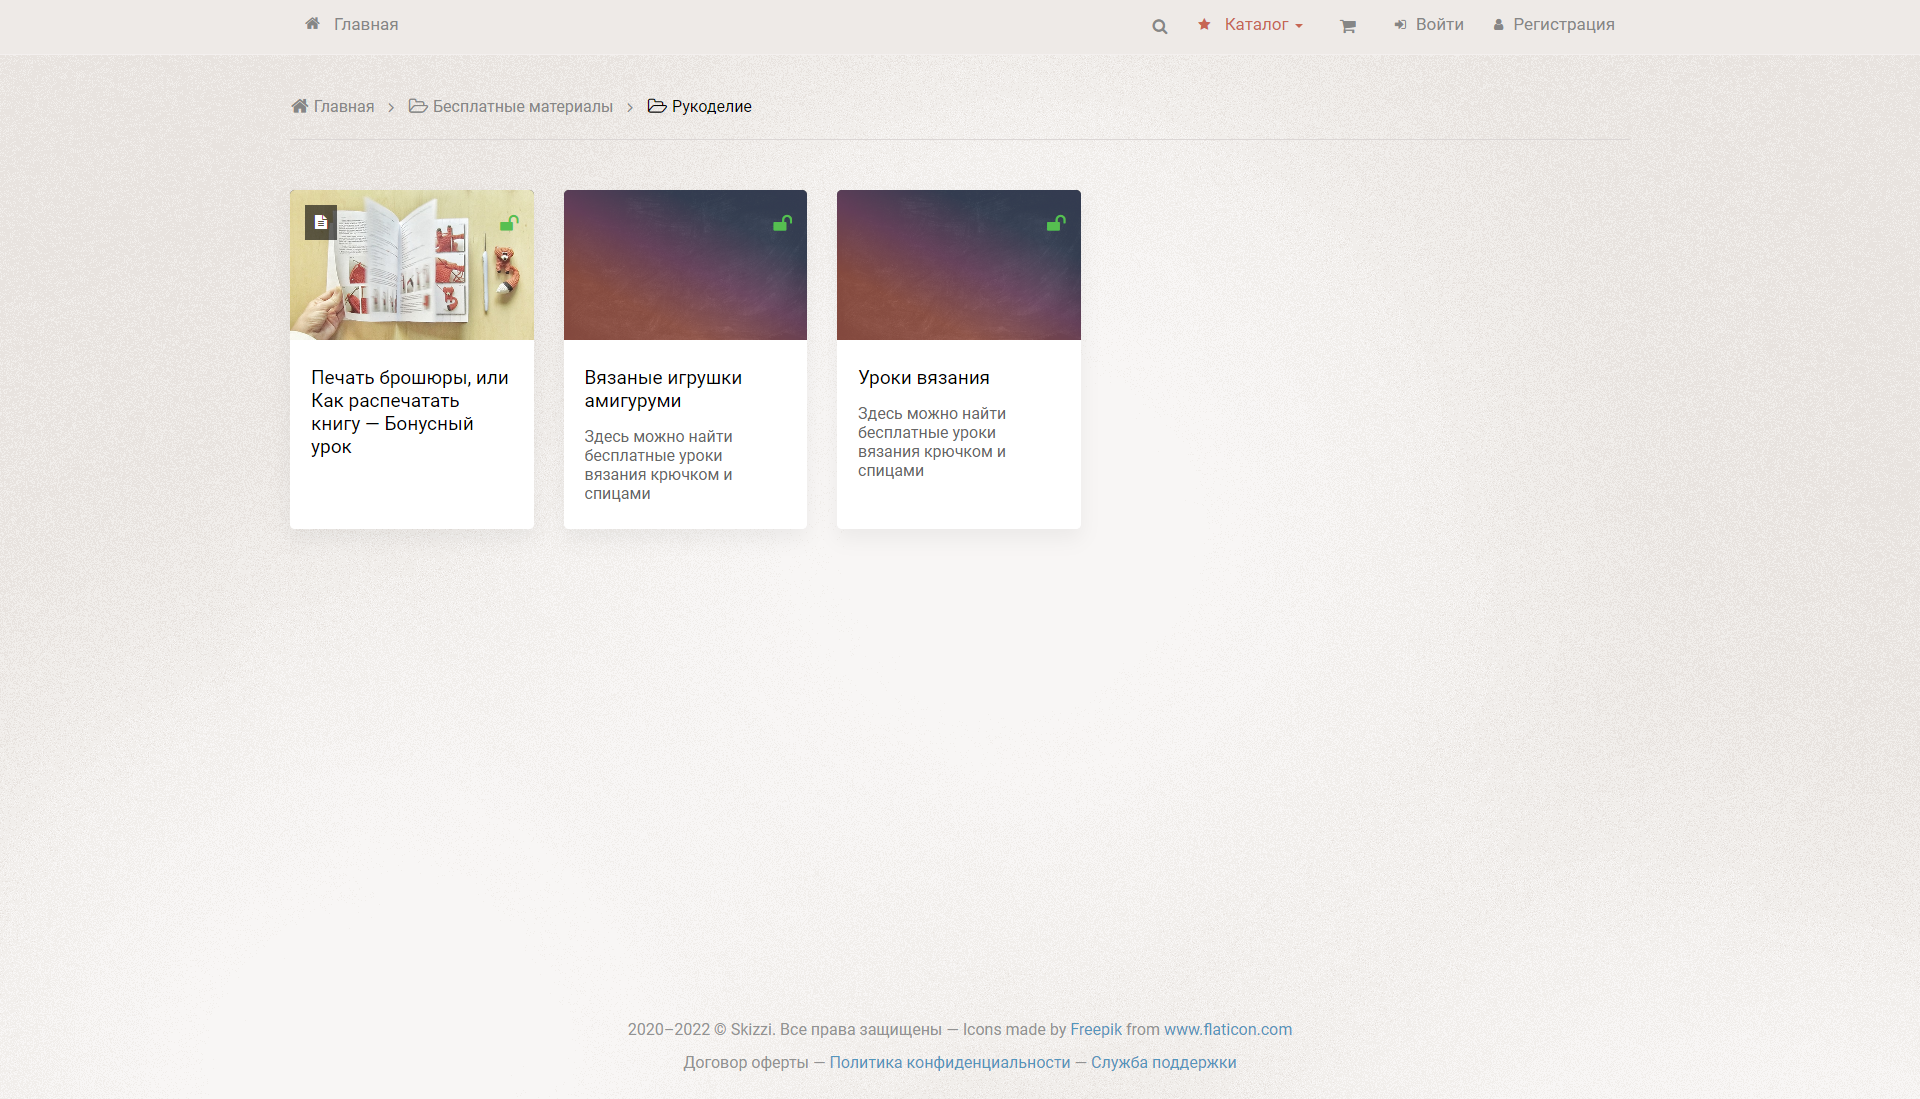The height and width of the screenshot is (1099, 1920).
Task: Click title Вязаные игрушки амигуруми
Action: click(x=663, y=389)
